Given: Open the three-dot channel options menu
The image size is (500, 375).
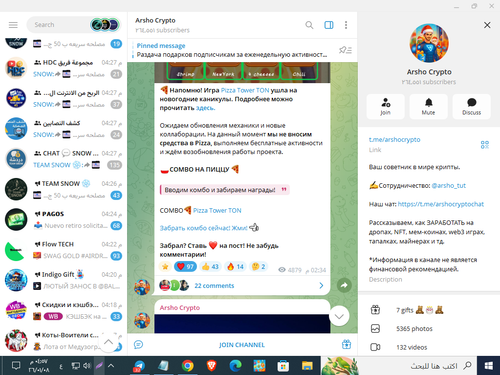Looking at the screenshot, I should pos(346,25).
